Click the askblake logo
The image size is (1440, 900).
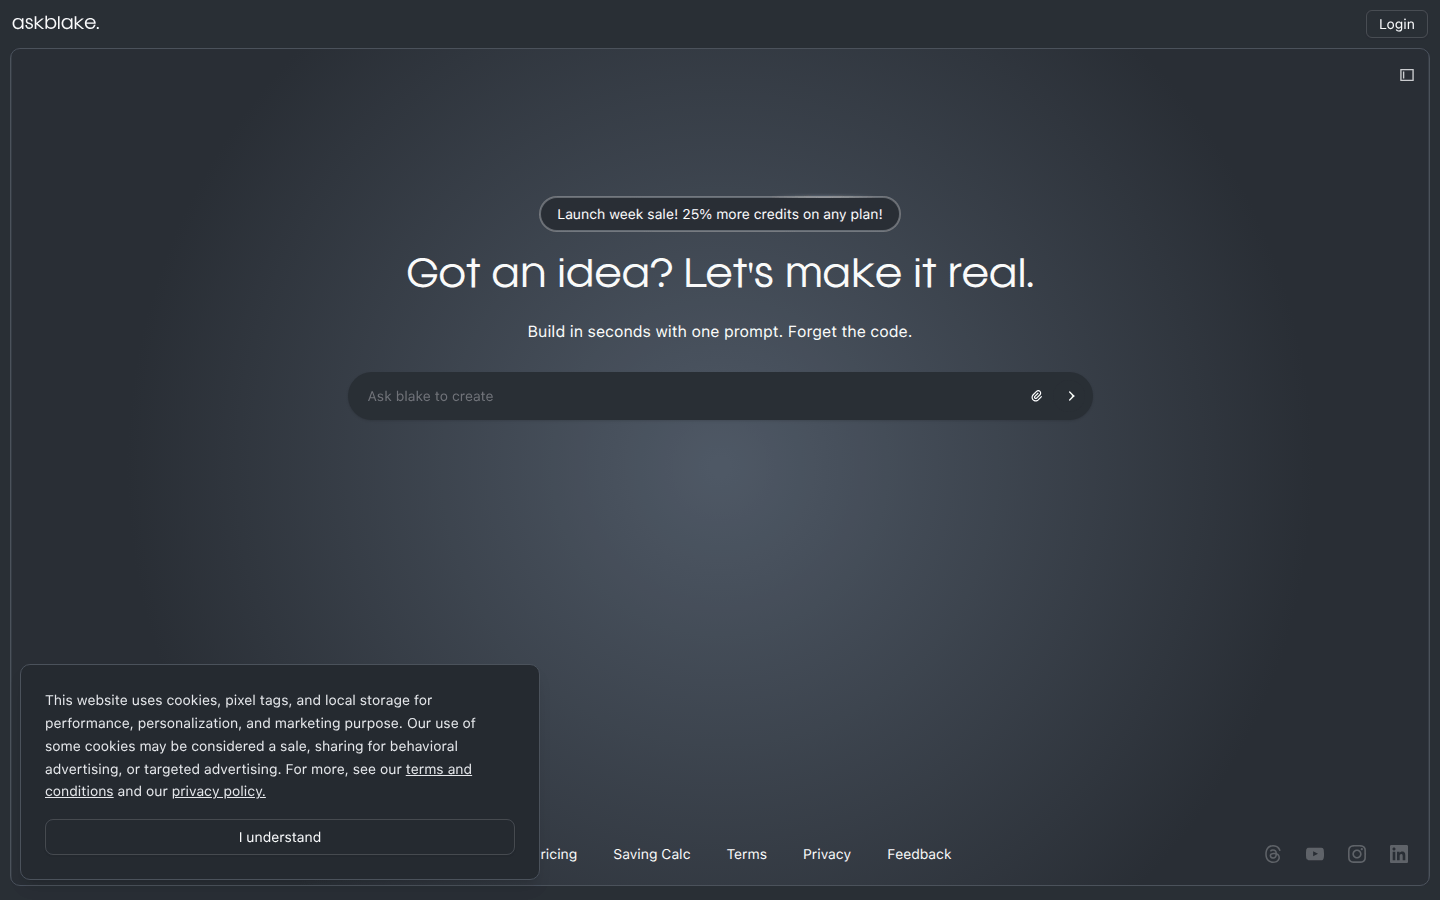(56, 23)
